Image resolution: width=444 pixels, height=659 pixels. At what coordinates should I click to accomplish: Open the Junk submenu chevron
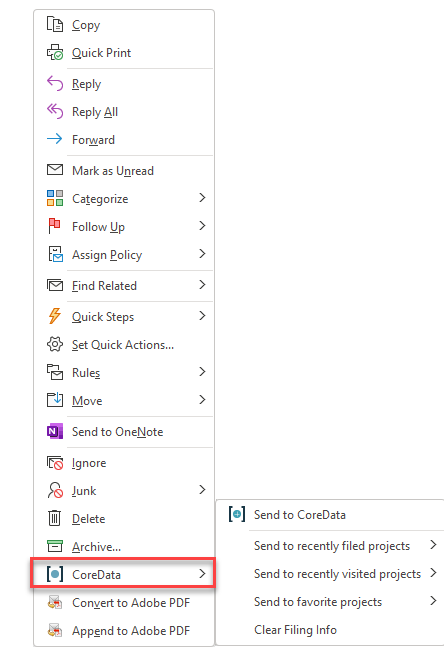click(202, 490)
